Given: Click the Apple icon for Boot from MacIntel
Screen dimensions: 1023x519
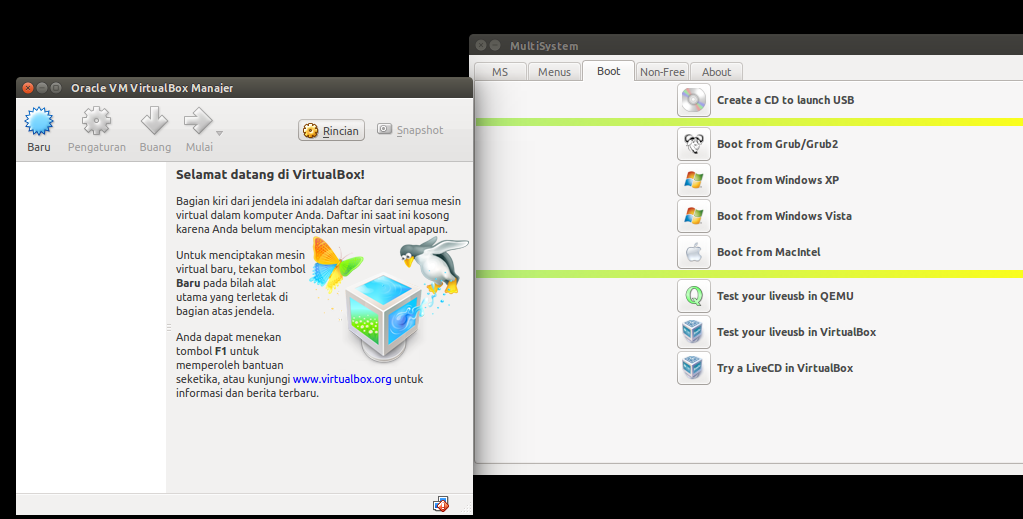Looking at the screenshot, I should click(x=694, y=251).
